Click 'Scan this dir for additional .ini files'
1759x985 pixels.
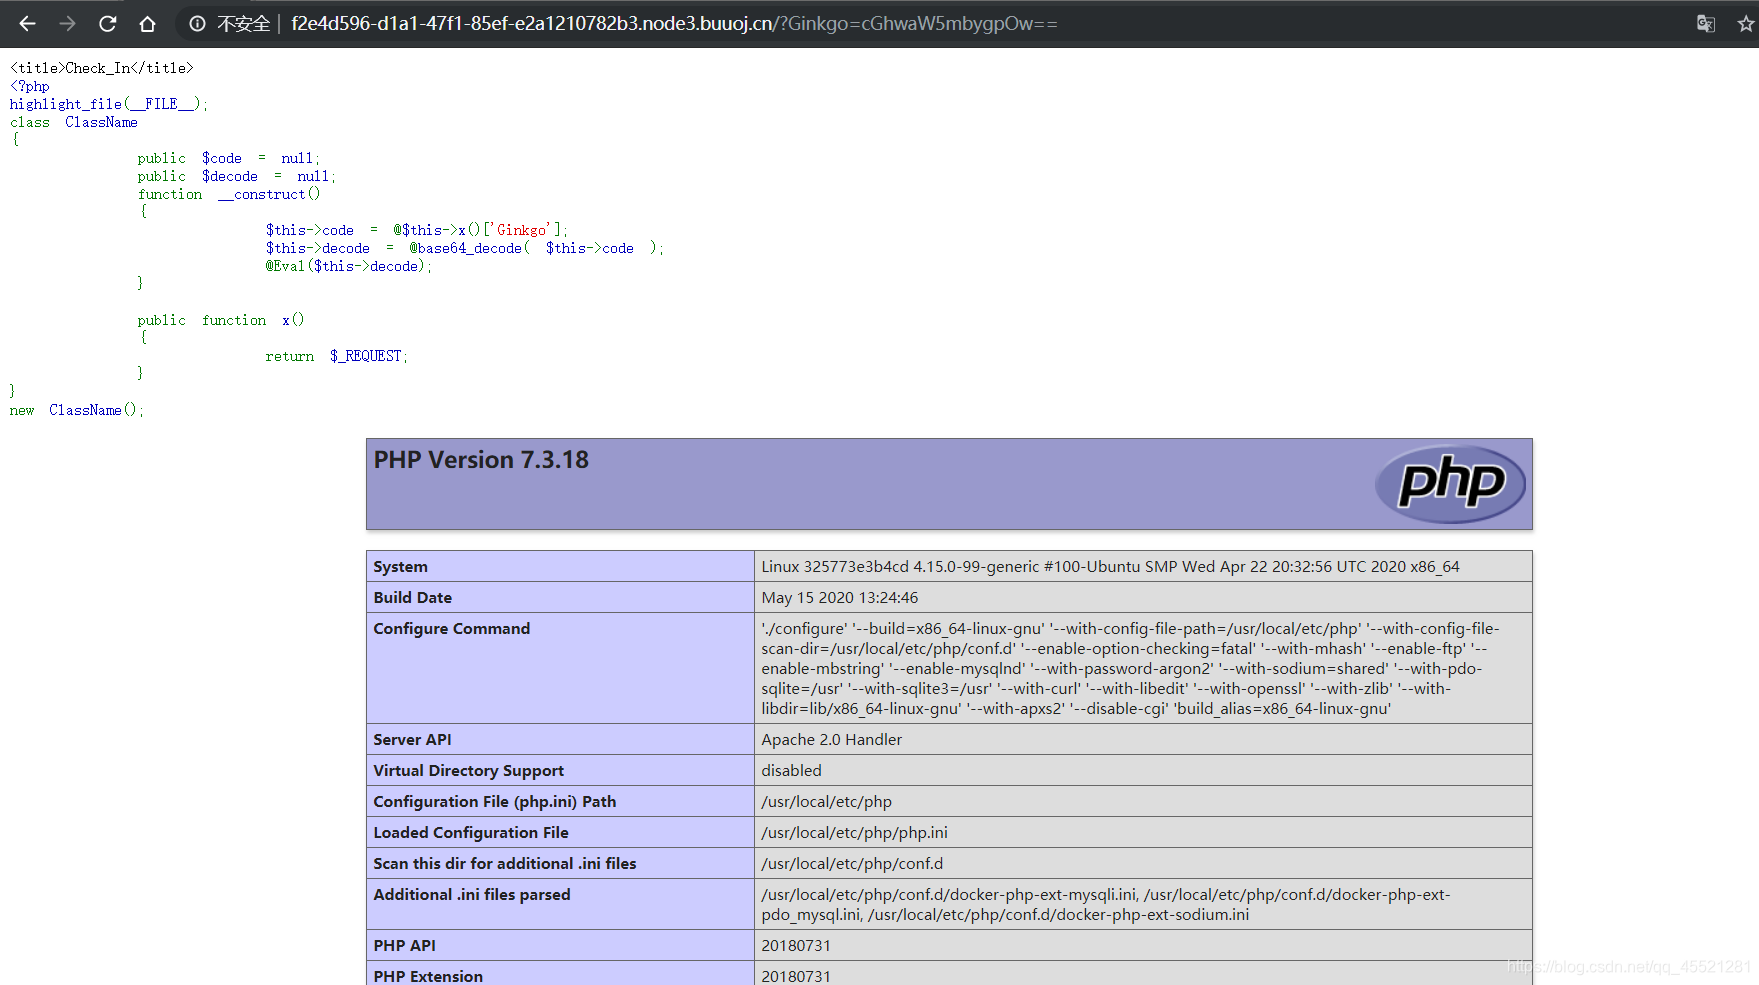point(504,864)
